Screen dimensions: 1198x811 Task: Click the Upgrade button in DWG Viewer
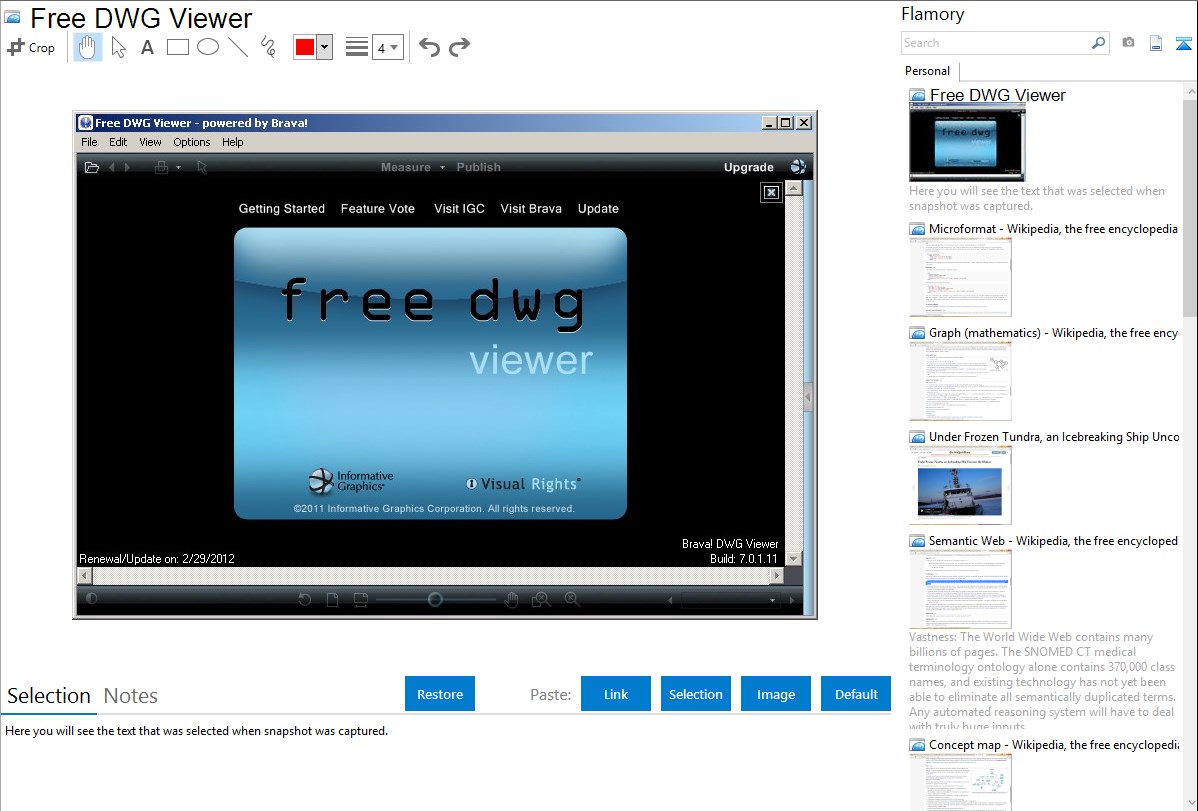click(x=749, y=167)
